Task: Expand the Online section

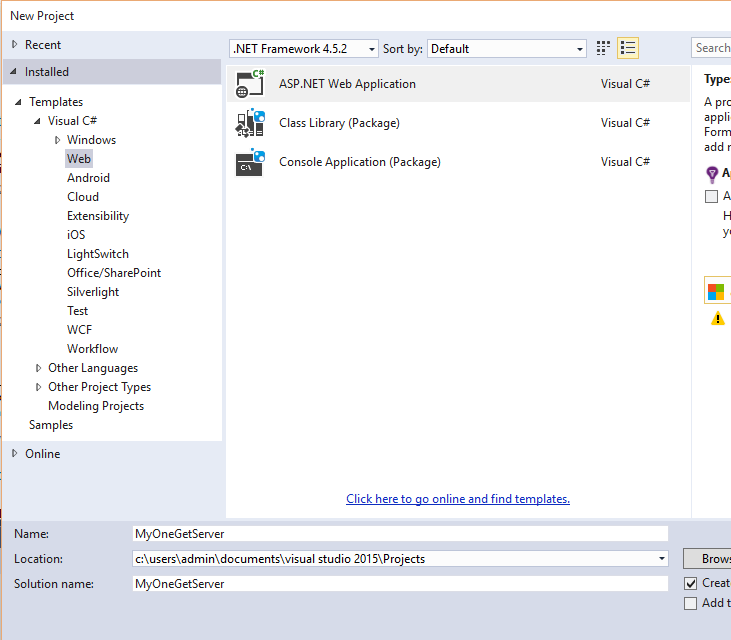Action: (14, 453)
